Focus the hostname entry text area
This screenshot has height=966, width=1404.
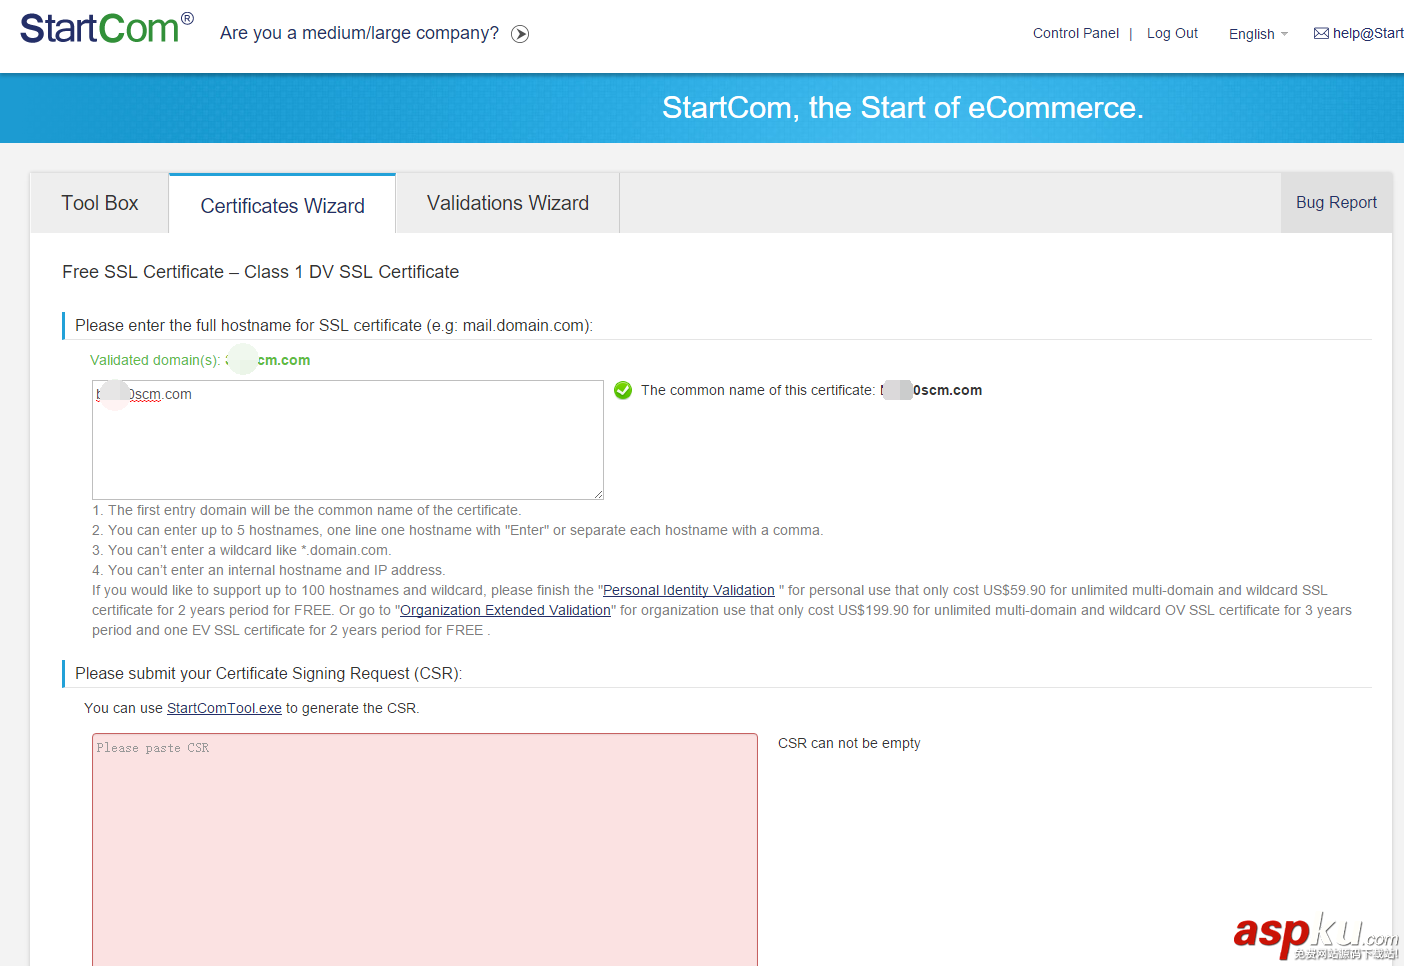(x=347, y=445)
